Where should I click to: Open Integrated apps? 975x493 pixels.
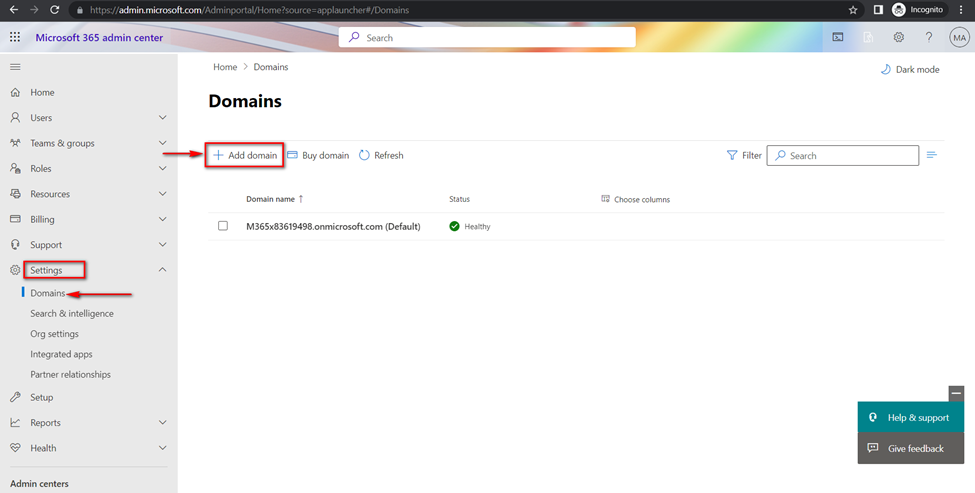[x=62, y=354]
